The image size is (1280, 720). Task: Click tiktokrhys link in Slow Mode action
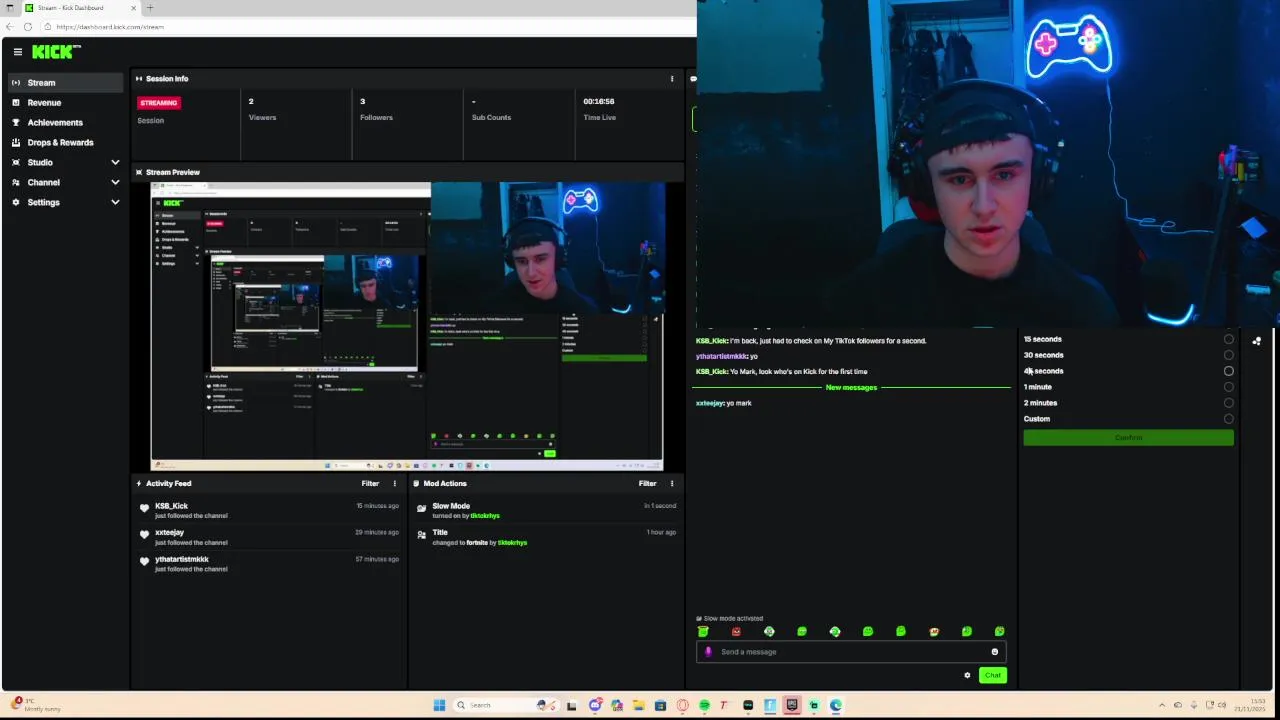[484, 516]
